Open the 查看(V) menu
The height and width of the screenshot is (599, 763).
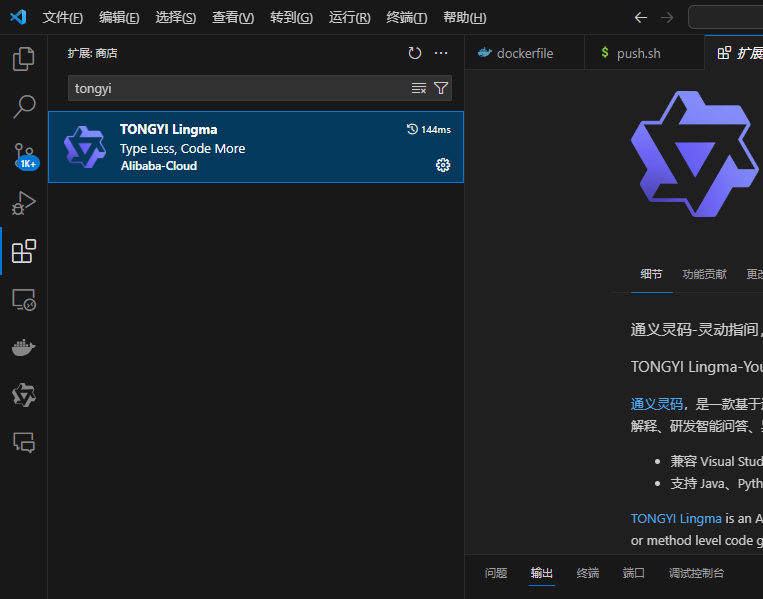(233, 18)
